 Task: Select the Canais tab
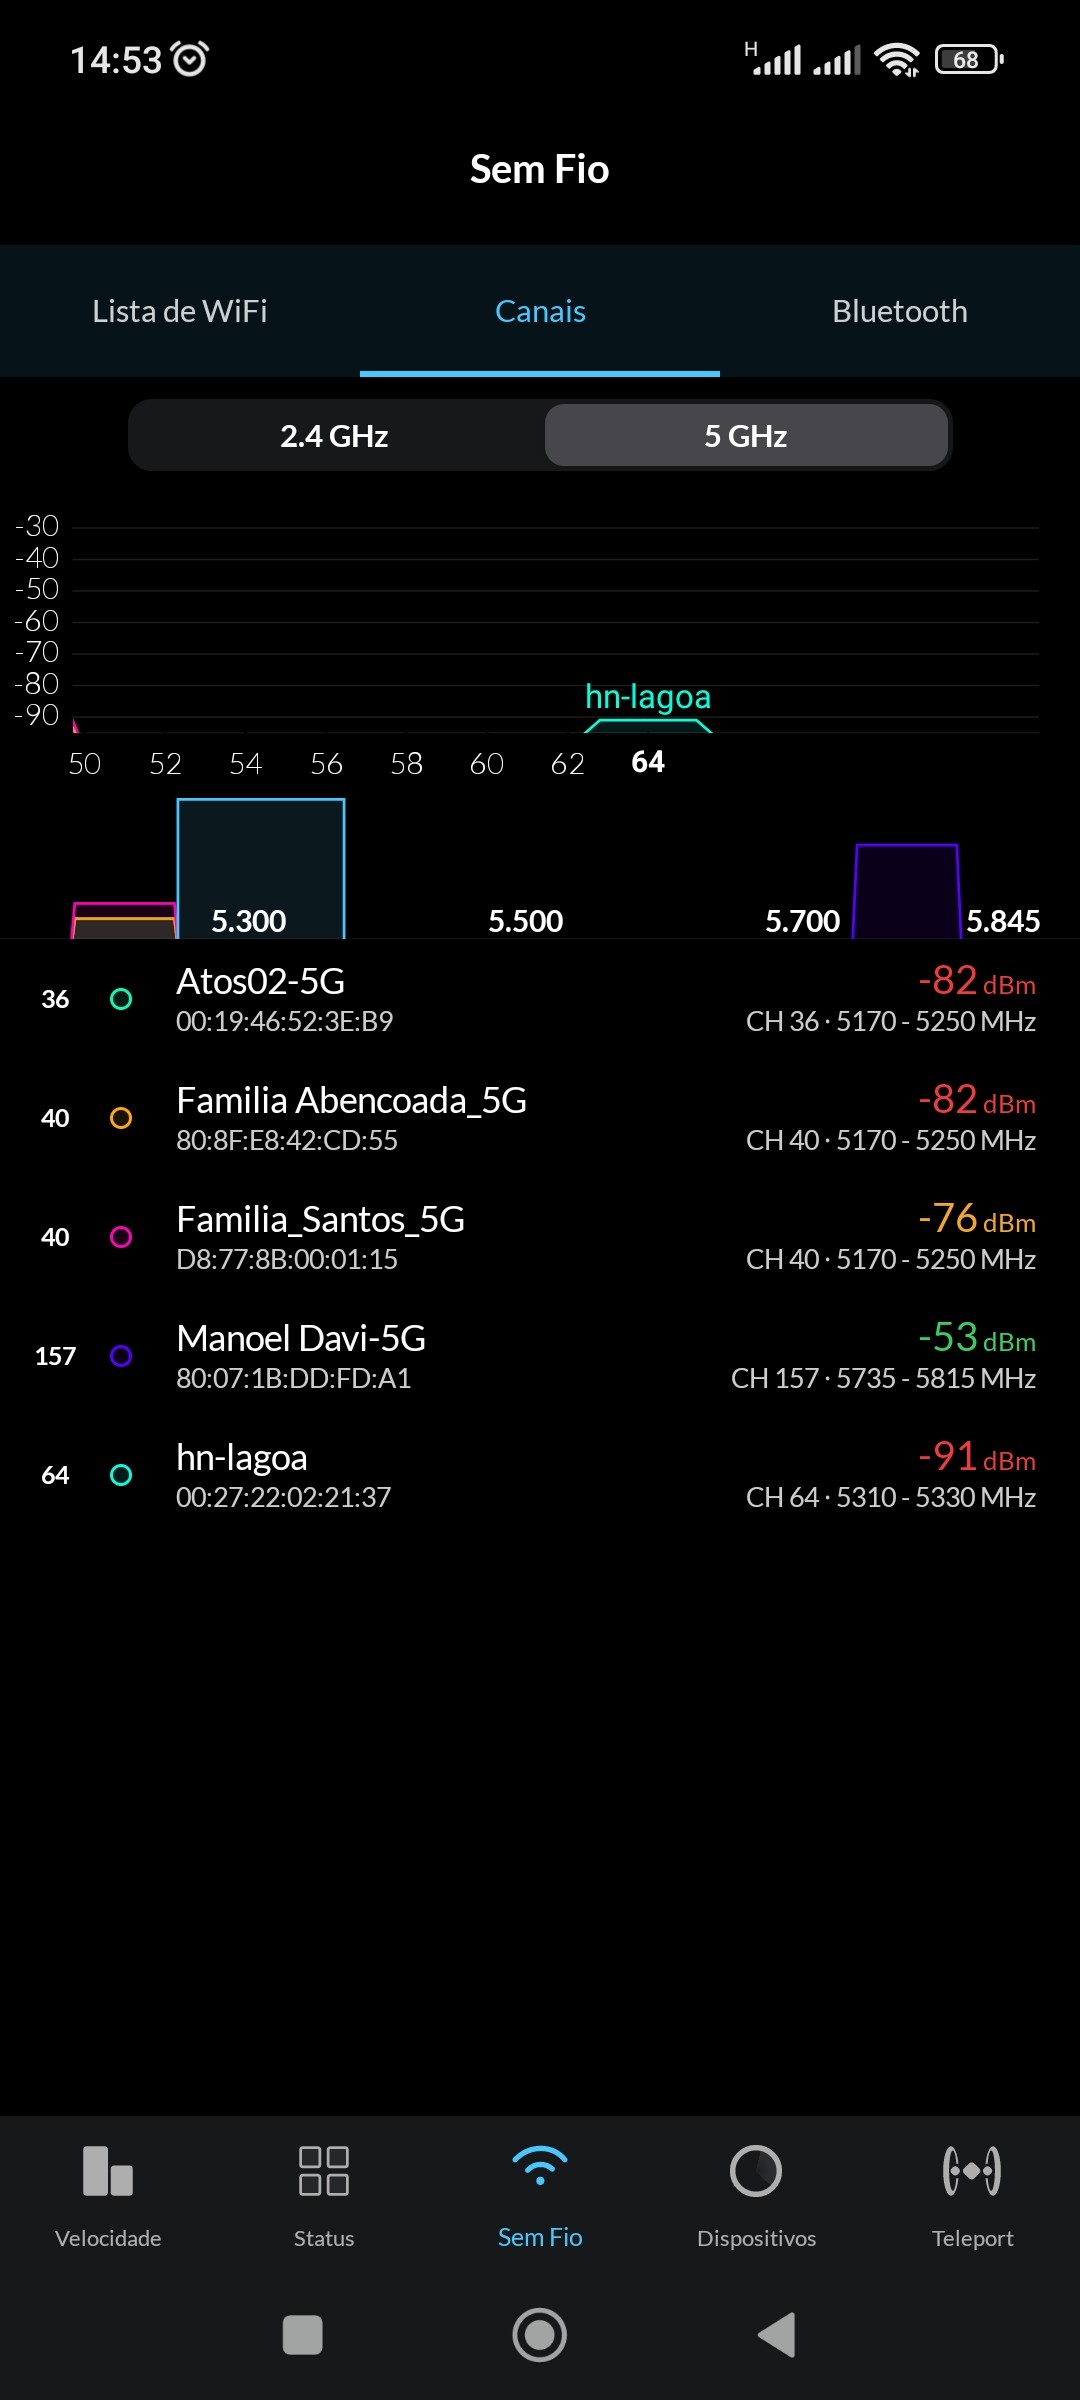(540, 311)
